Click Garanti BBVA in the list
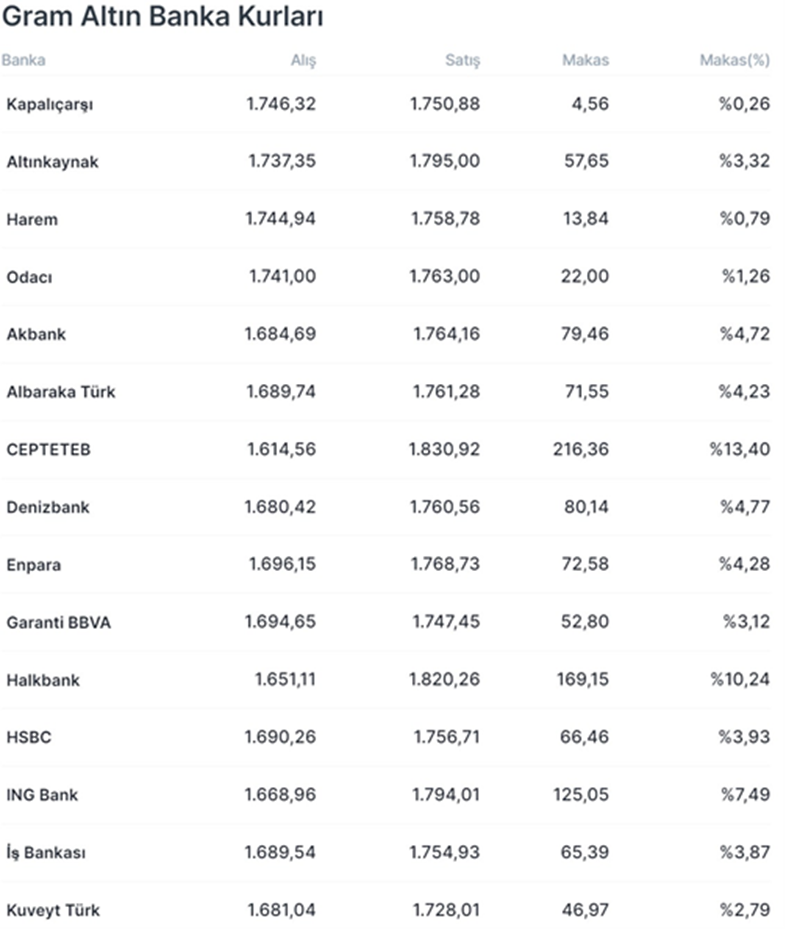The width and height of the screenshot is (786, 930). point(58,623)
